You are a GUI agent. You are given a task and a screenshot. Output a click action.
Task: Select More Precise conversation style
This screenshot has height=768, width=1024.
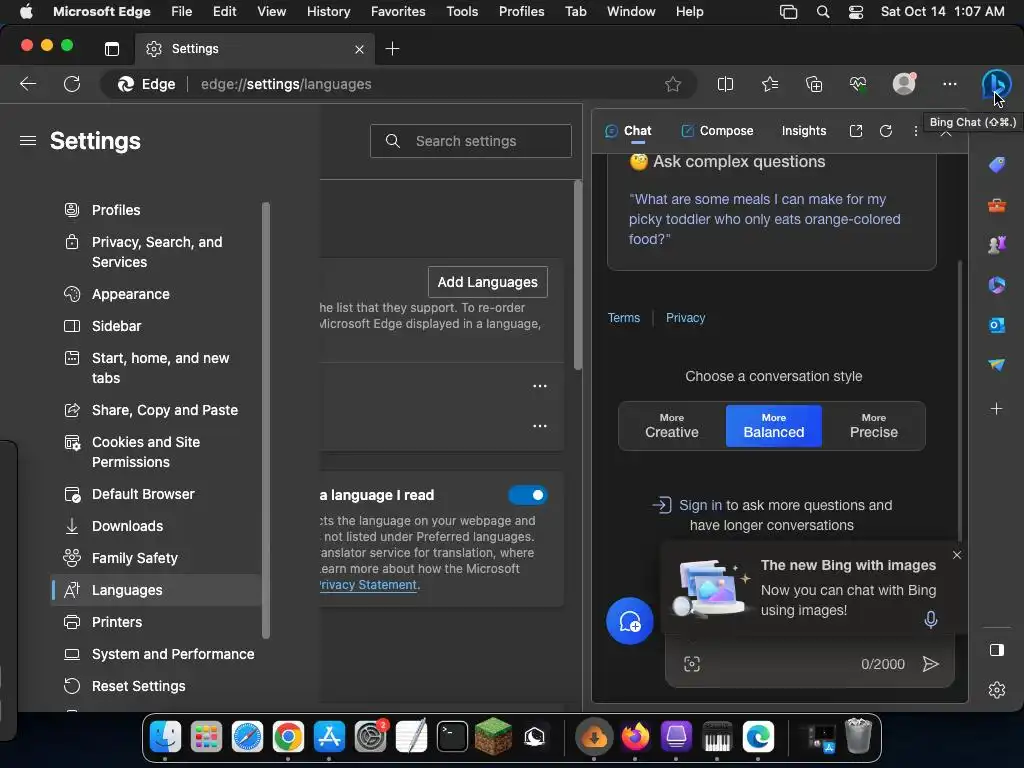874,426
